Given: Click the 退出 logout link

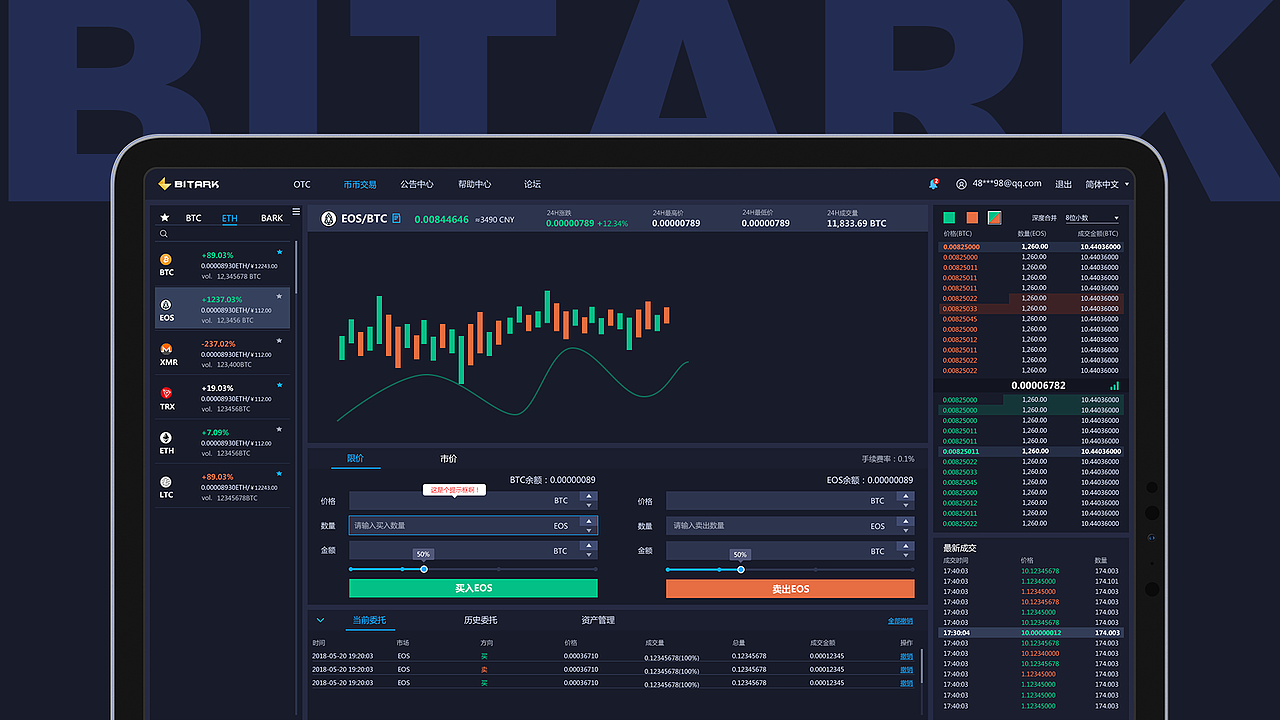Looking at the screenshot, I should [1063, 184].
